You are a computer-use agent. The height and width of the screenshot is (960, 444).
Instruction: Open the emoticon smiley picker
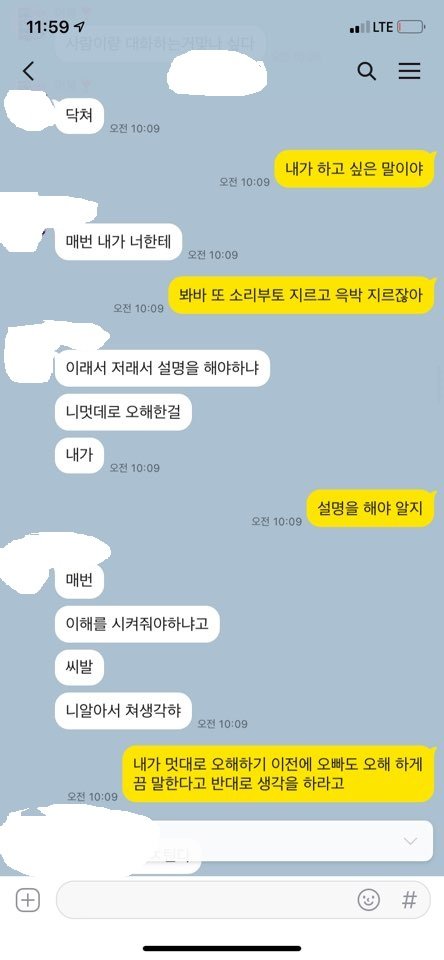[369, 899]
